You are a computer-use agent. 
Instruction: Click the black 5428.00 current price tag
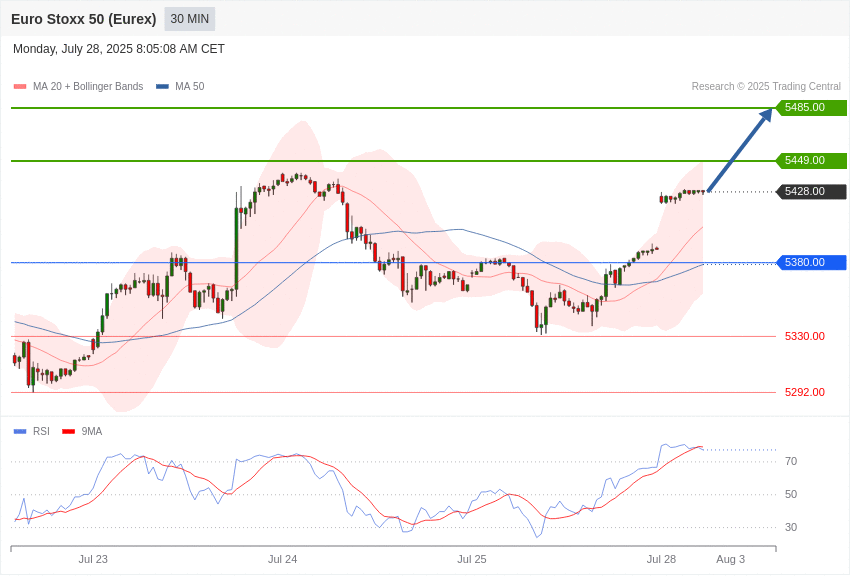tap(811, 191)
